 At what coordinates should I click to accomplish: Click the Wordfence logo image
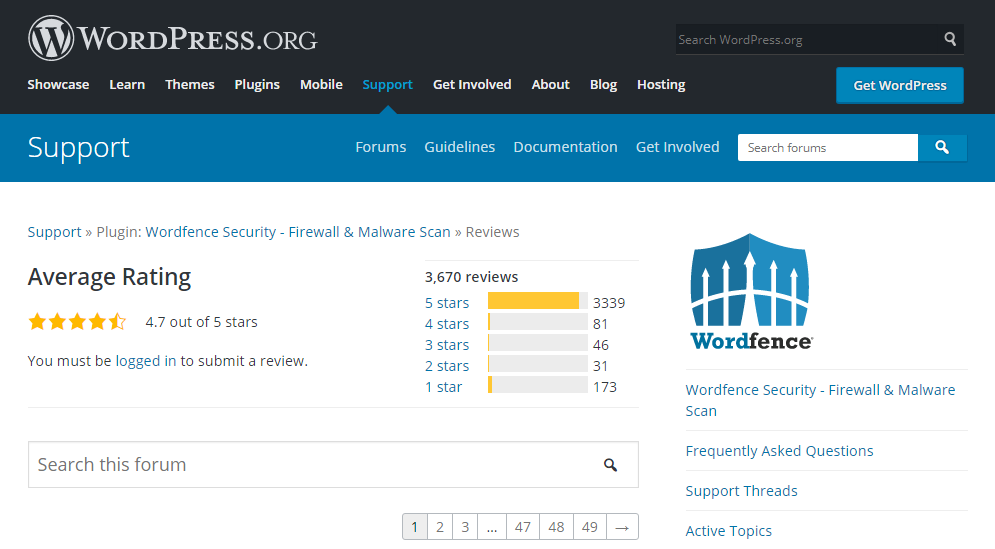tap(751, 291)
